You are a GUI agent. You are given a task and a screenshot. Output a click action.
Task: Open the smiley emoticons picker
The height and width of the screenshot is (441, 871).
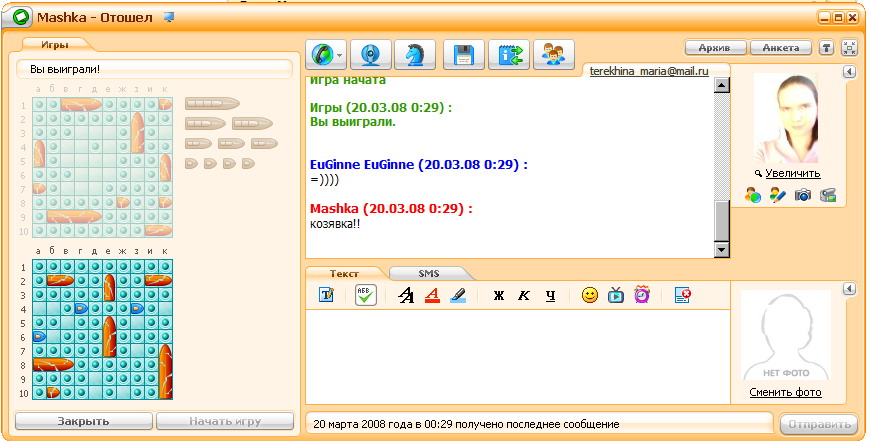(590, 295)
